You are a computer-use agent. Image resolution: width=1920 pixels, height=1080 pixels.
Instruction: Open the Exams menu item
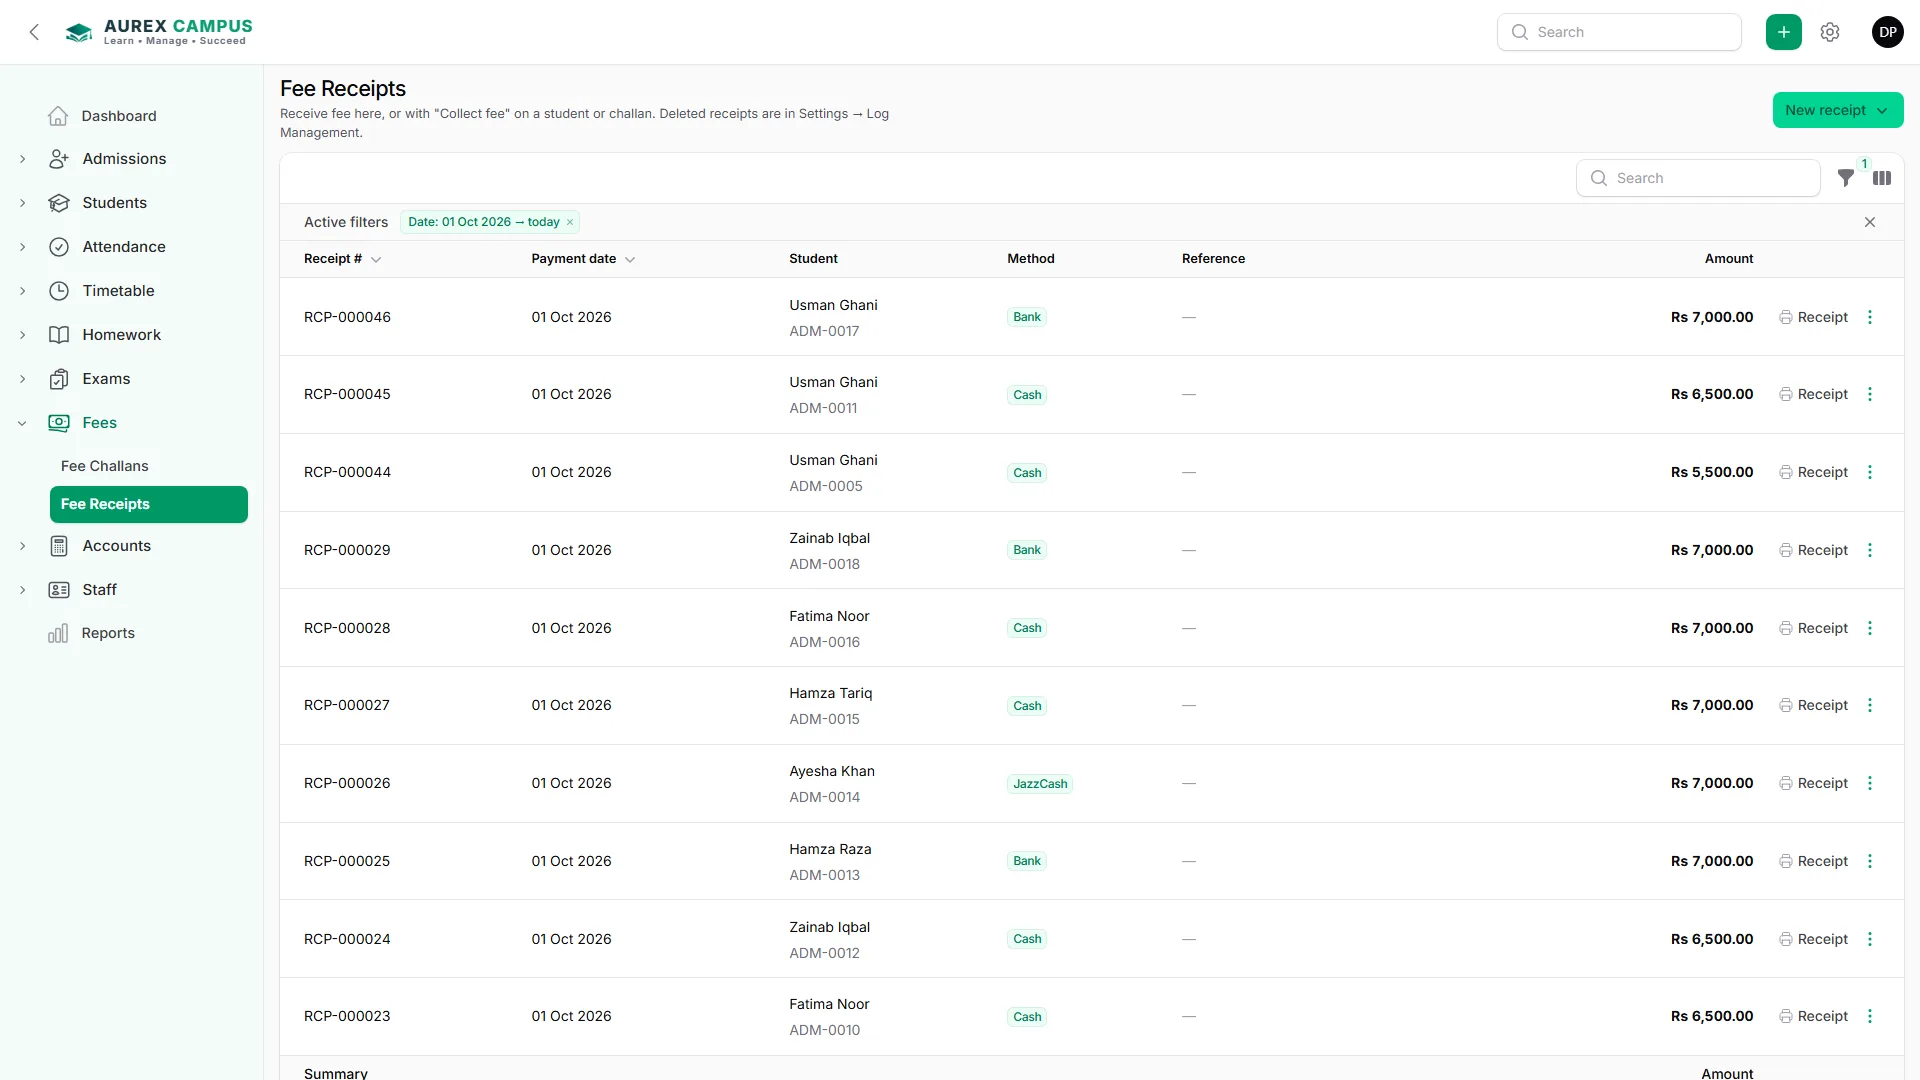coord(106,379)
